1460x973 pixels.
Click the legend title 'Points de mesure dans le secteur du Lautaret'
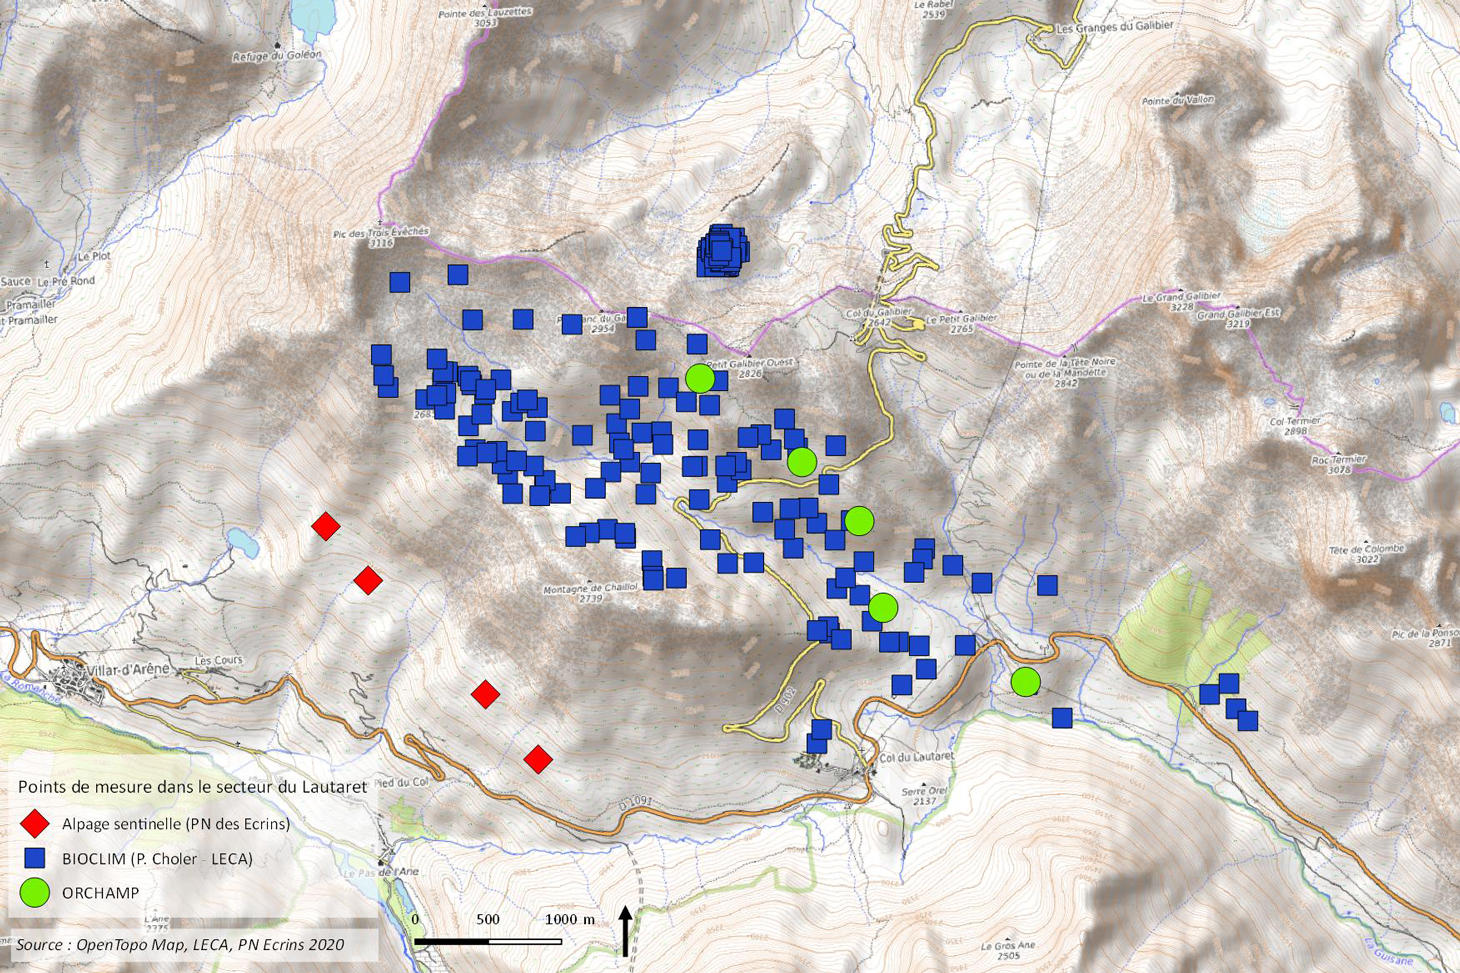click(192, 787)
